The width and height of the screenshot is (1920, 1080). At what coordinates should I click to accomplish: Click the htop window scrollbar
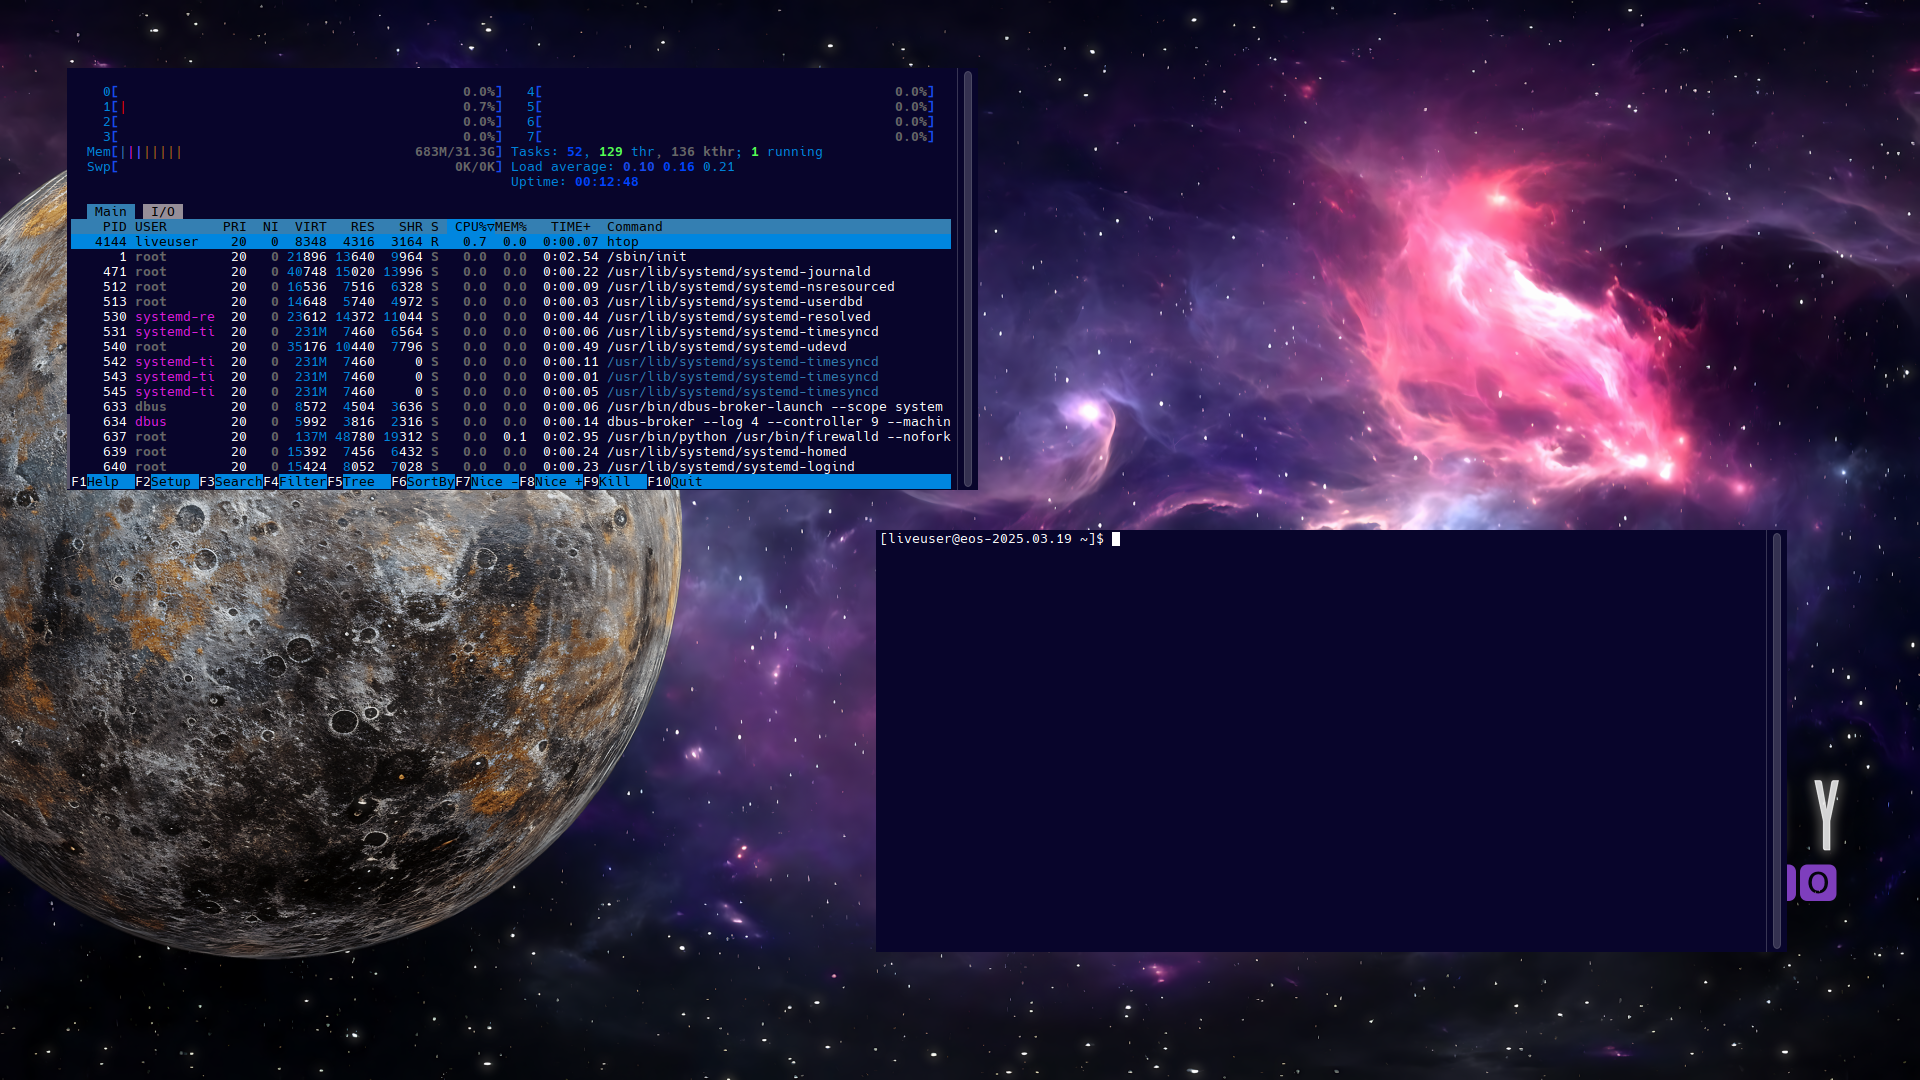(967, 278)
